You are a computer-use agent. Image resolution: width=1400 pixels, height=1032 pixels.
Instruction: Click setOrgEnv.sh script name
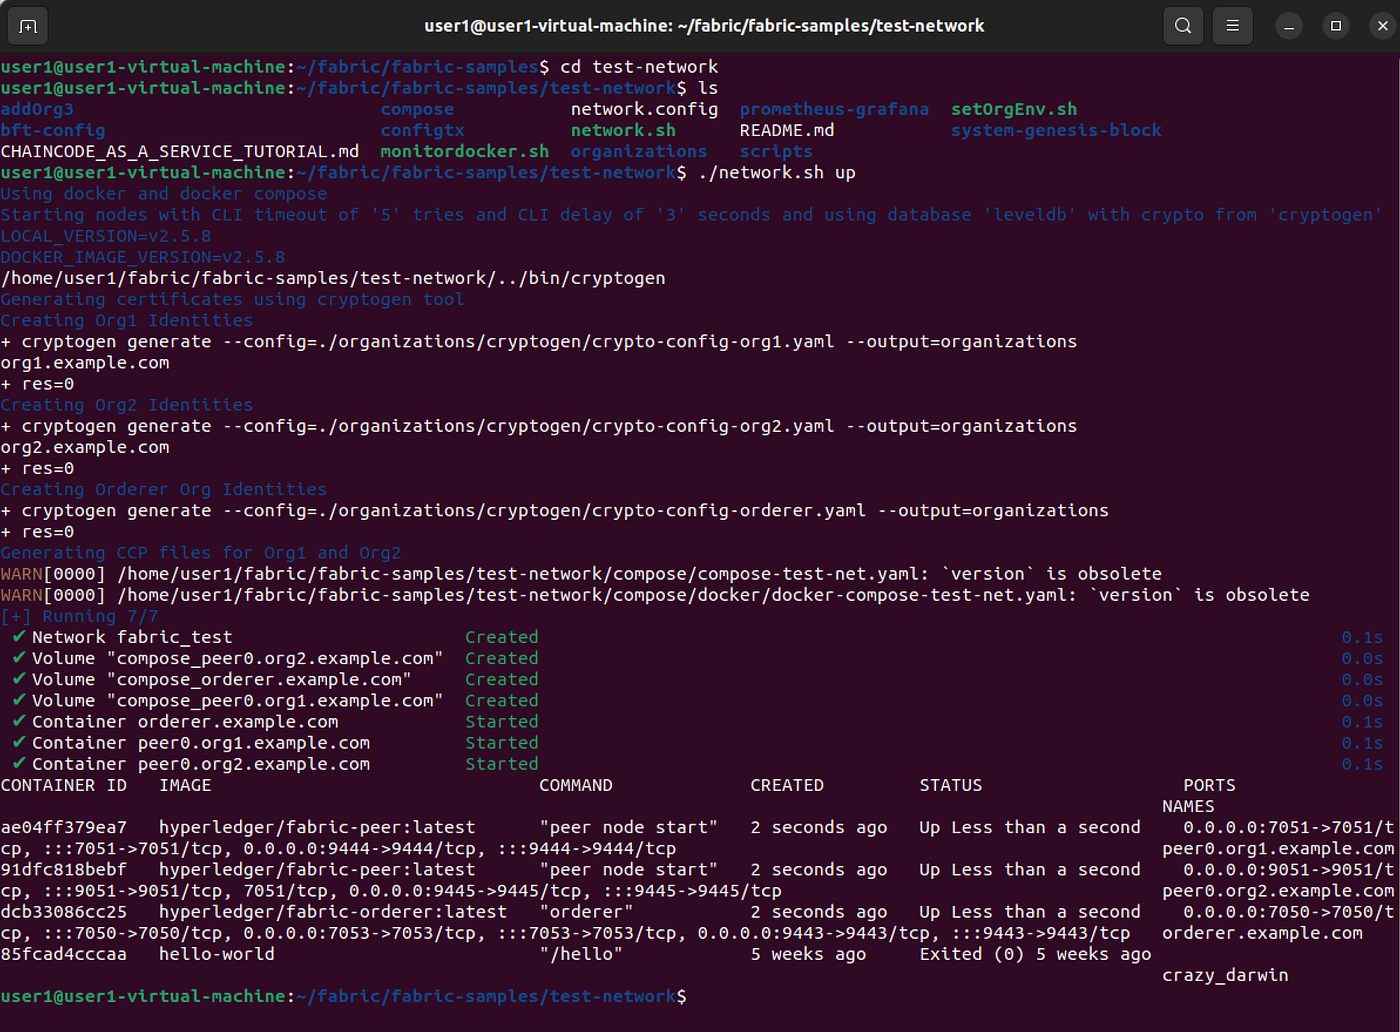point(1014,109)
